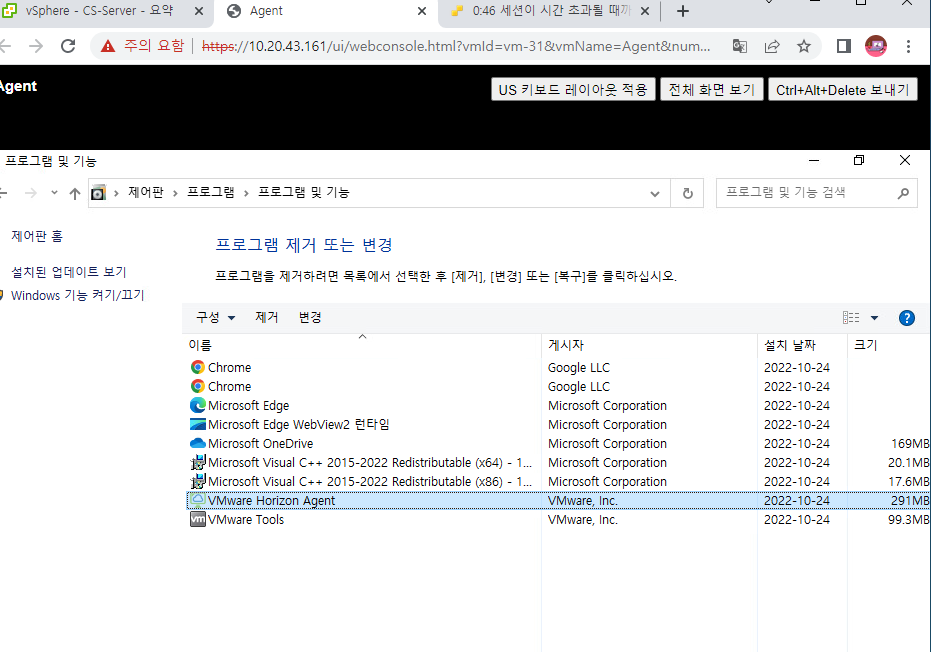The image size is (931, 652).
Task: Click the URL address field
Action: (455, 46)
